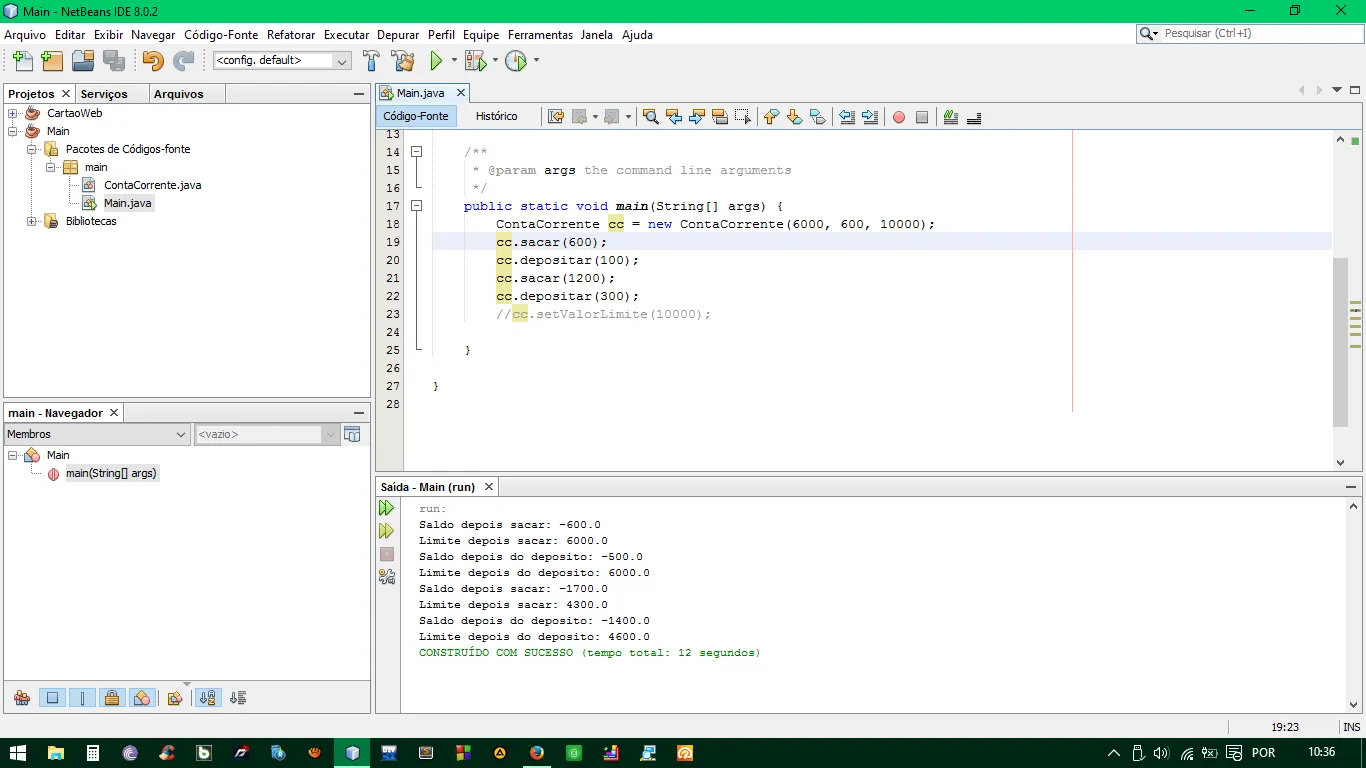
Task: Open ContaCorrente.java in the project tree
Action: (x=152, y=185)
